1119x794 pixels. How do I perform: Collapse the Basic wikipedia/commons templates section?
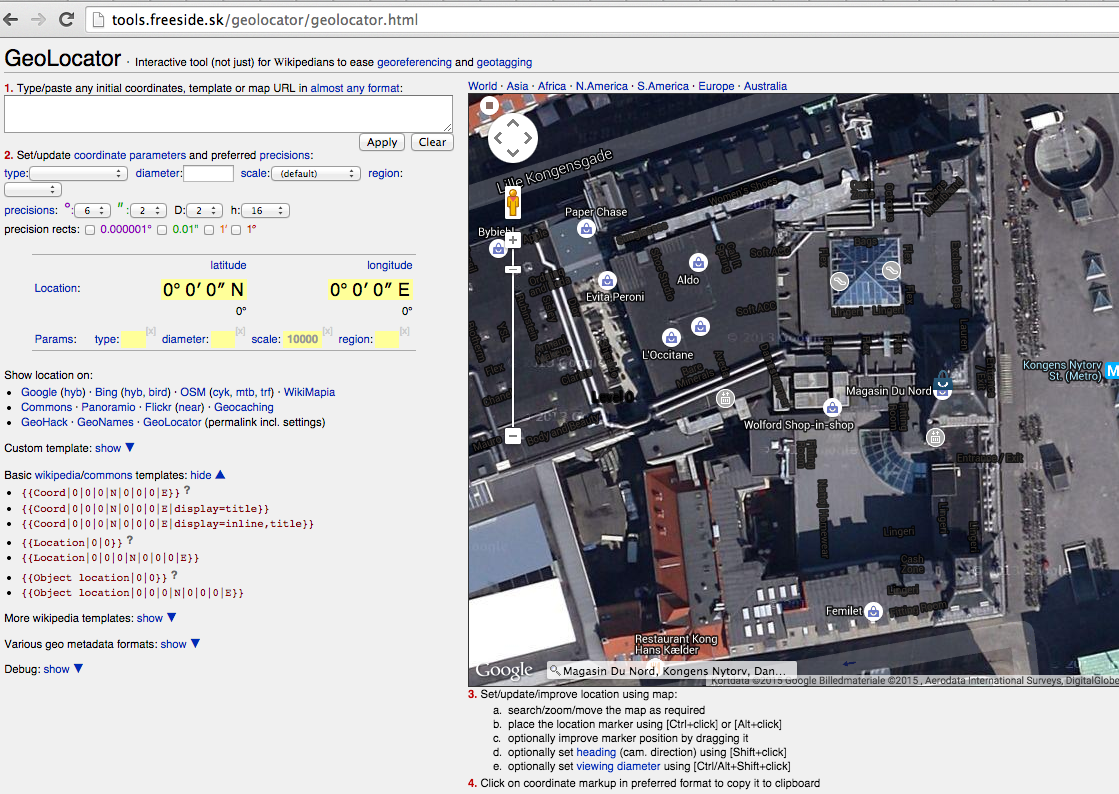tap(208, 475)
